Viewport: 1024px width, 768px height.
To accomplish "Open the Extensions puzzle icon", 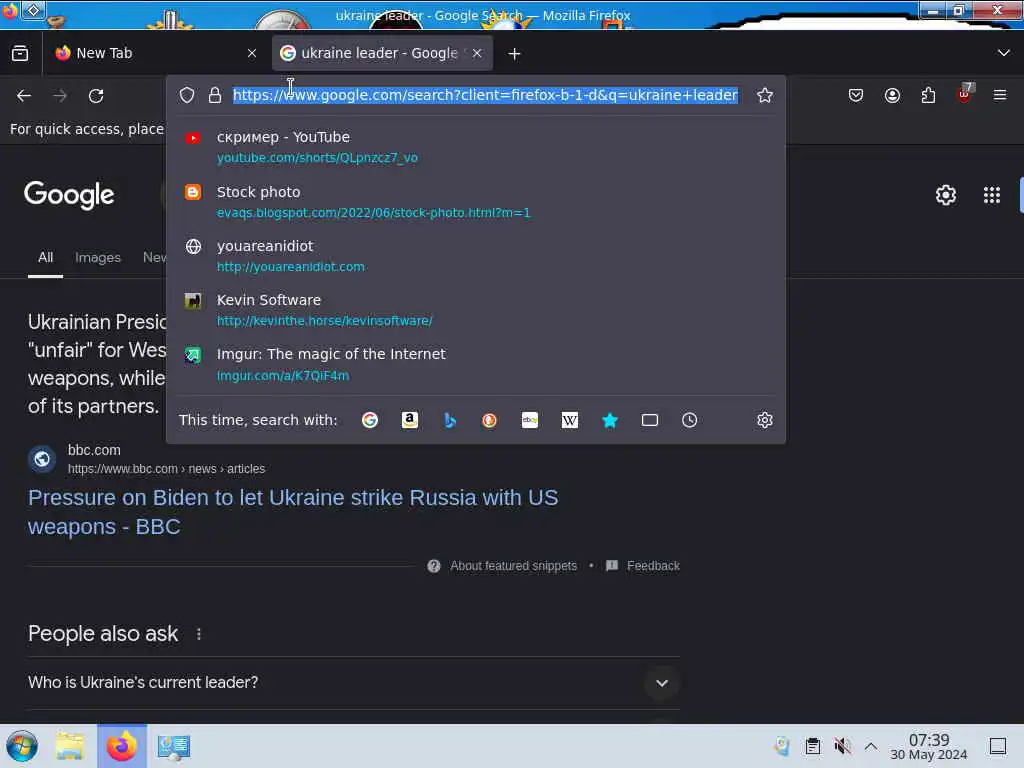I will (928, 95).
